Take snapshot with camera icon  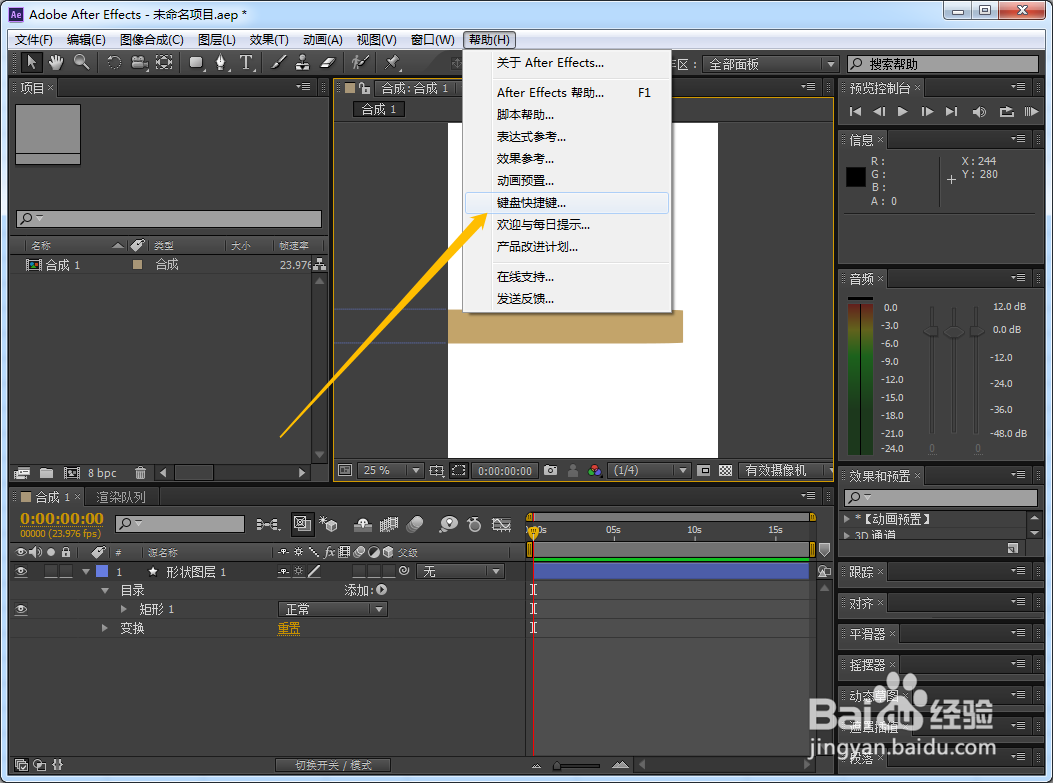[551, 471]
